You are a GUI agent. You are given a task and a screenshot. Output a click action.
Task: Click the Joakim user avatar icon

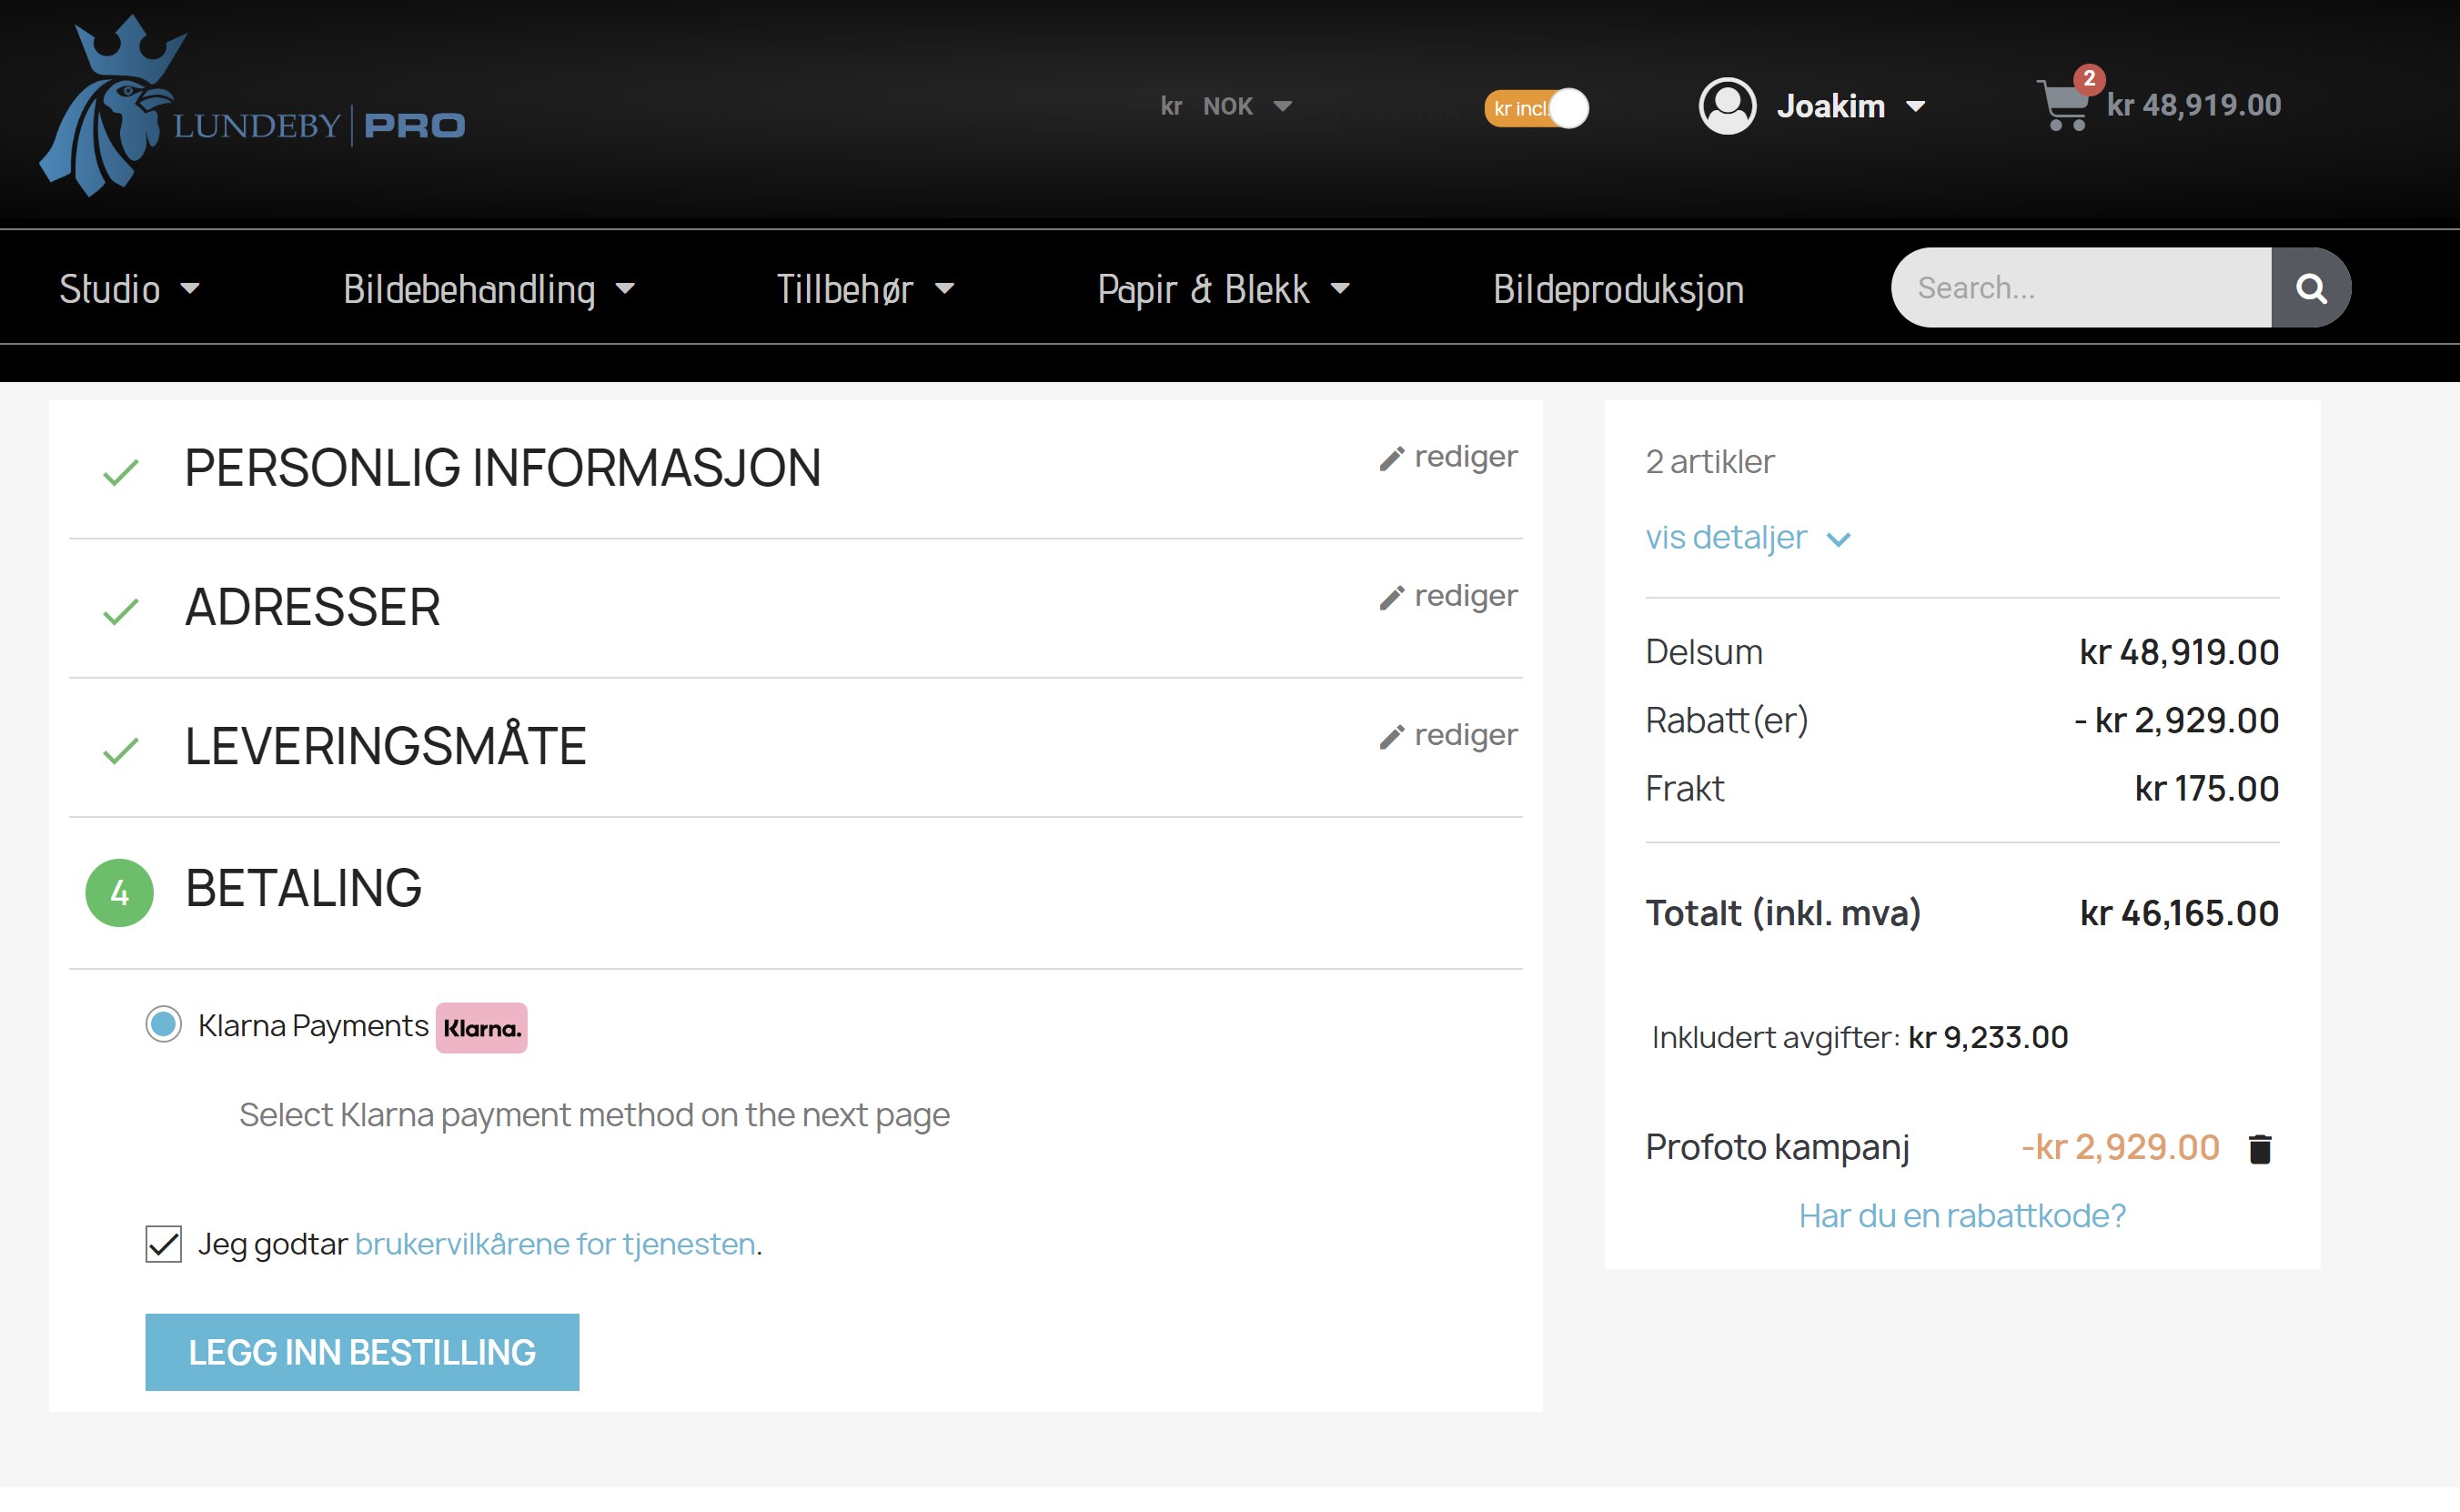pos(1727,106)
